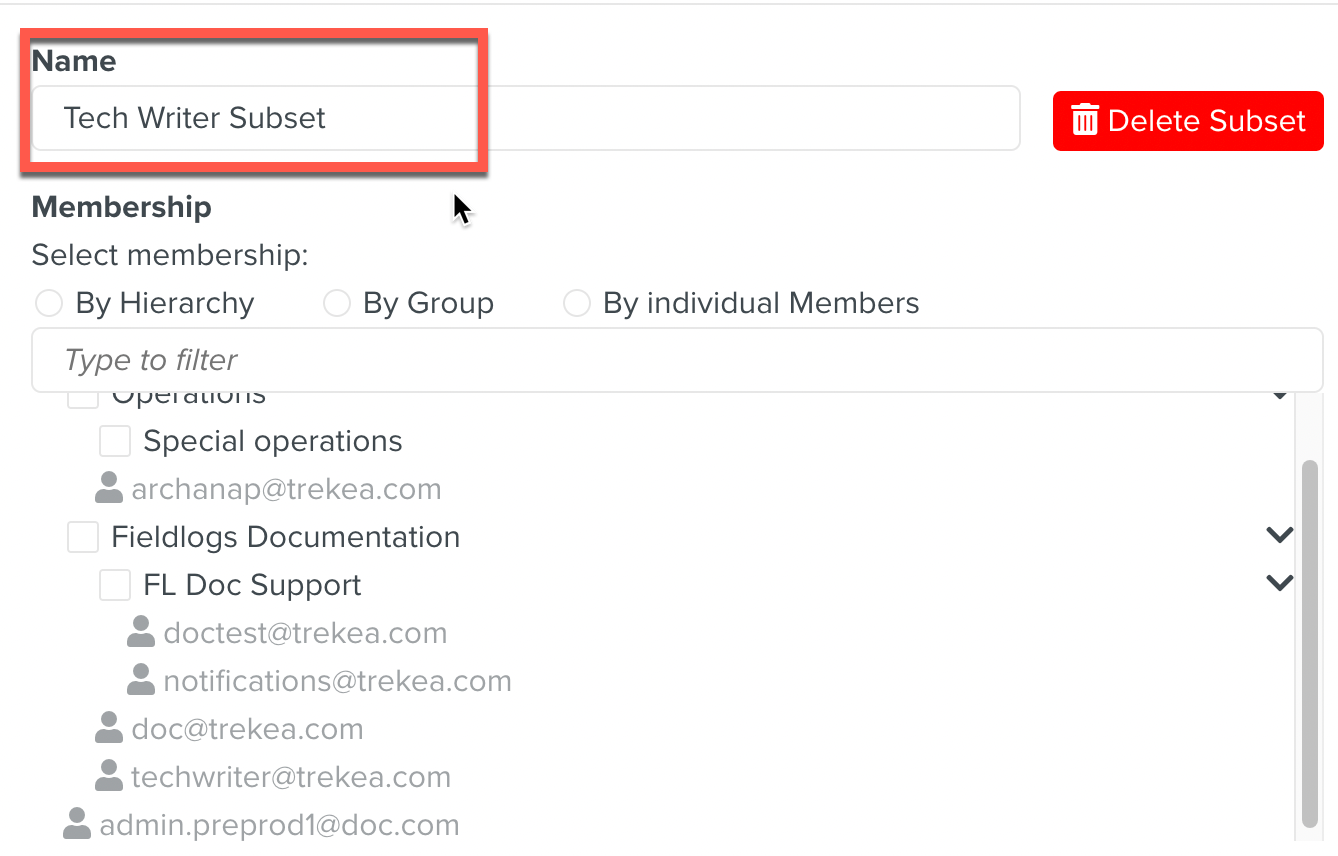This screenshot has width=1338, height=856.
Task: Click the user icon beside doc@trekea.com
Action: click(x=108, y=728)
